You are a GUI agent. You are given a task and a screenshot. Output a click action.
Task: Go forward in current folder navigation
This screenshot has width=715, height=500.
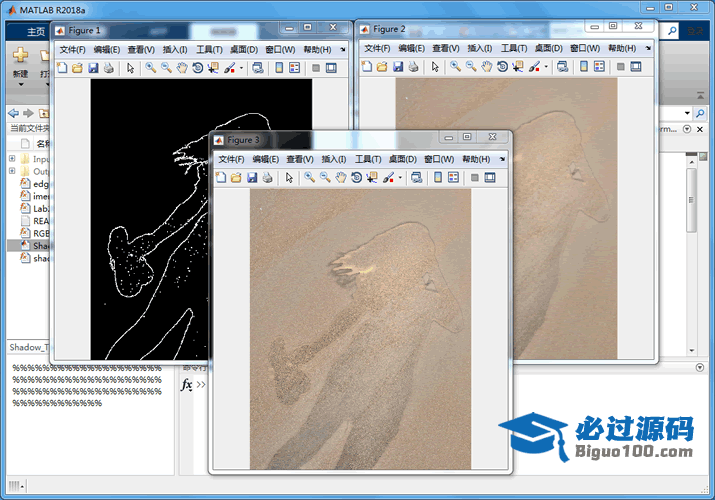coord(28,113)
